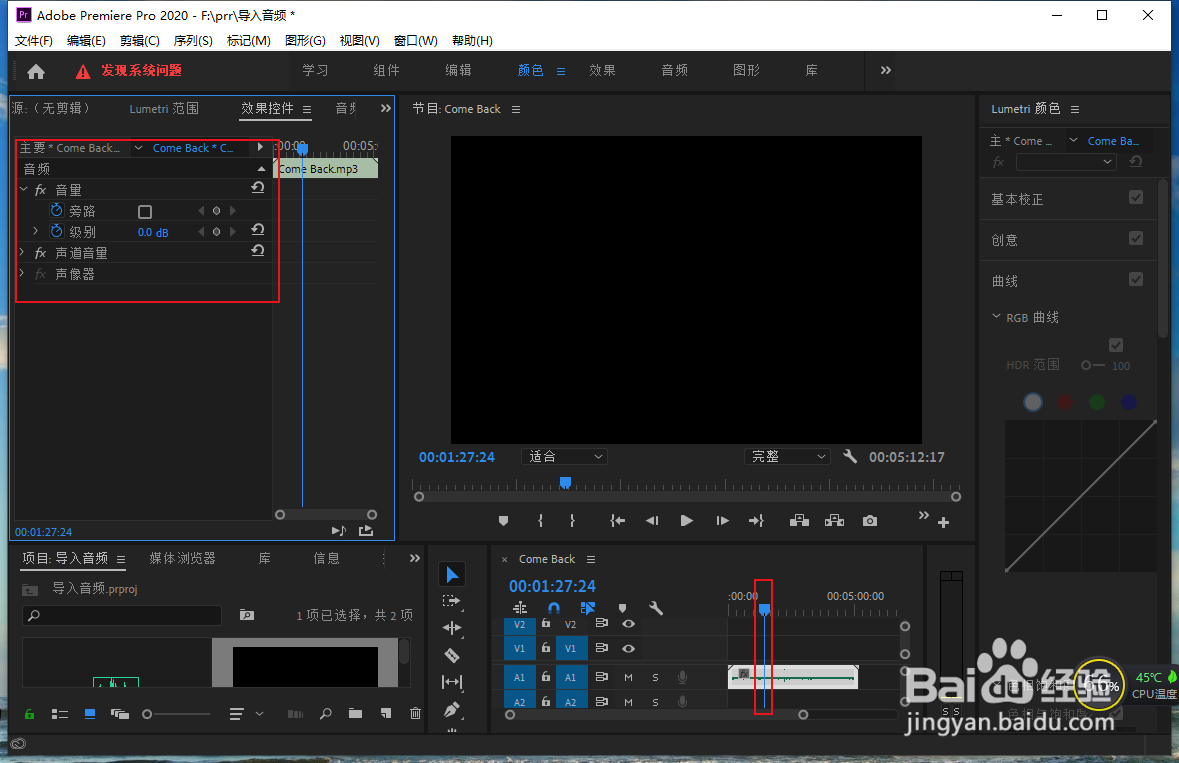
Task: Collapse the Volume effect group
Action: (x=23, y=189)
